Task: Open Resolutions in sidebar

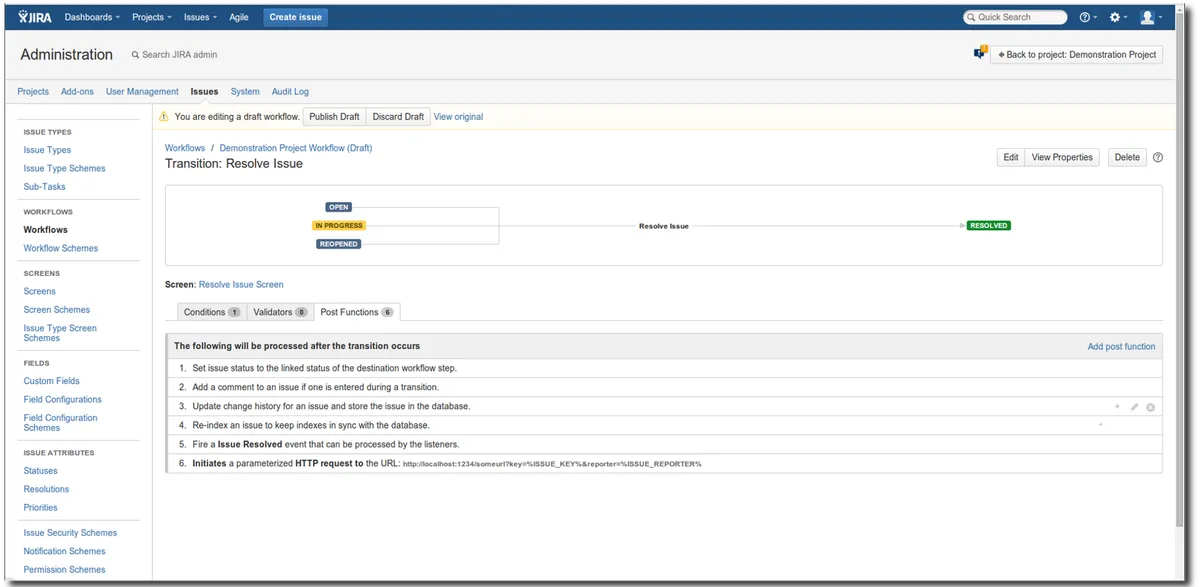Action: (x=47, y=489)
